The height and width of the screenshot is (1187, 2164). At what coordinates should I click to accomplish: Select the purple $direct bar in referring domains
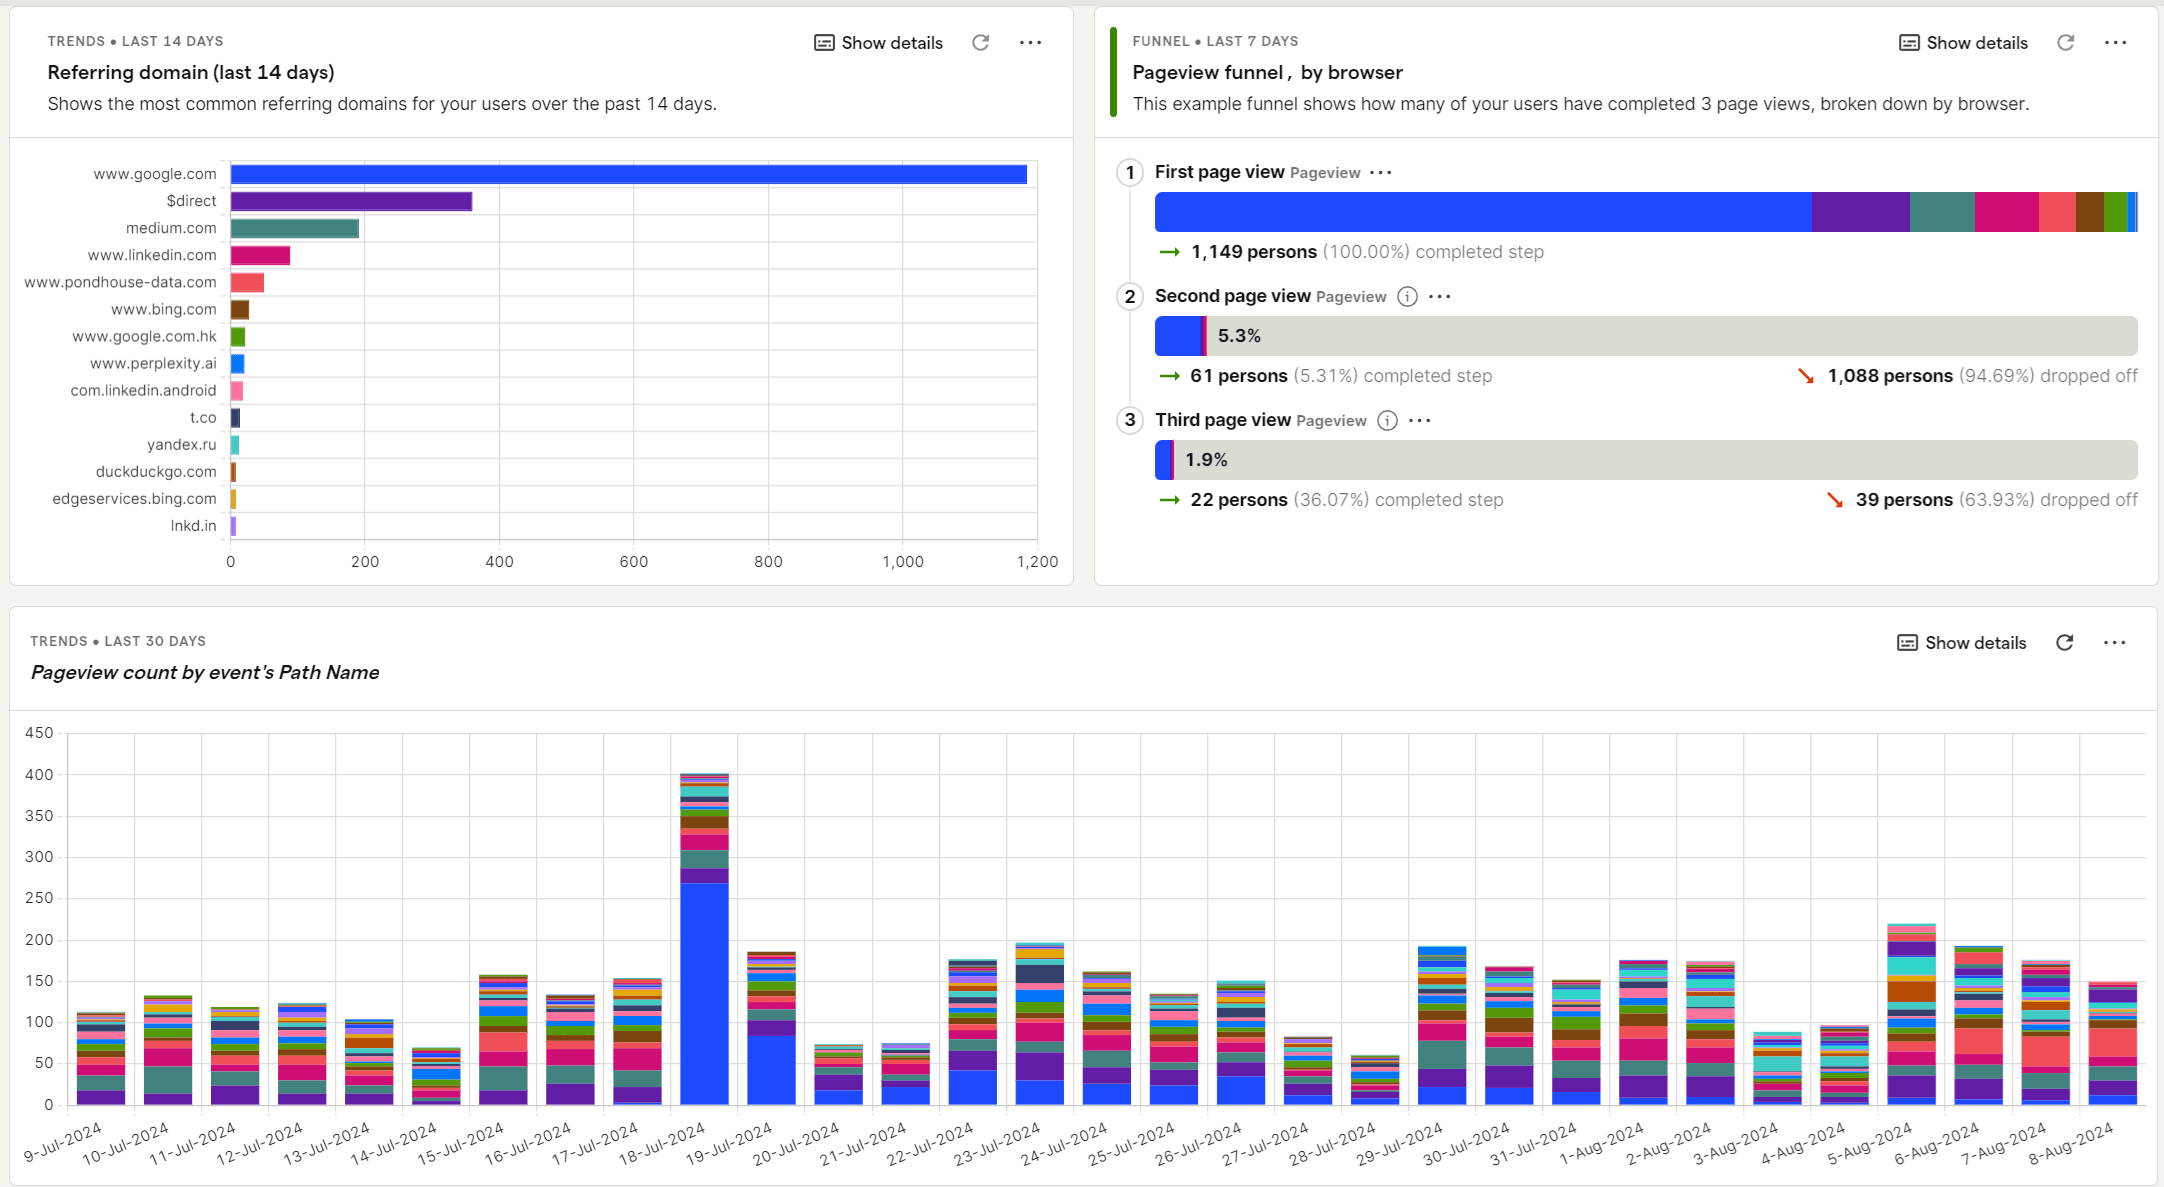(x=350, y=201)
